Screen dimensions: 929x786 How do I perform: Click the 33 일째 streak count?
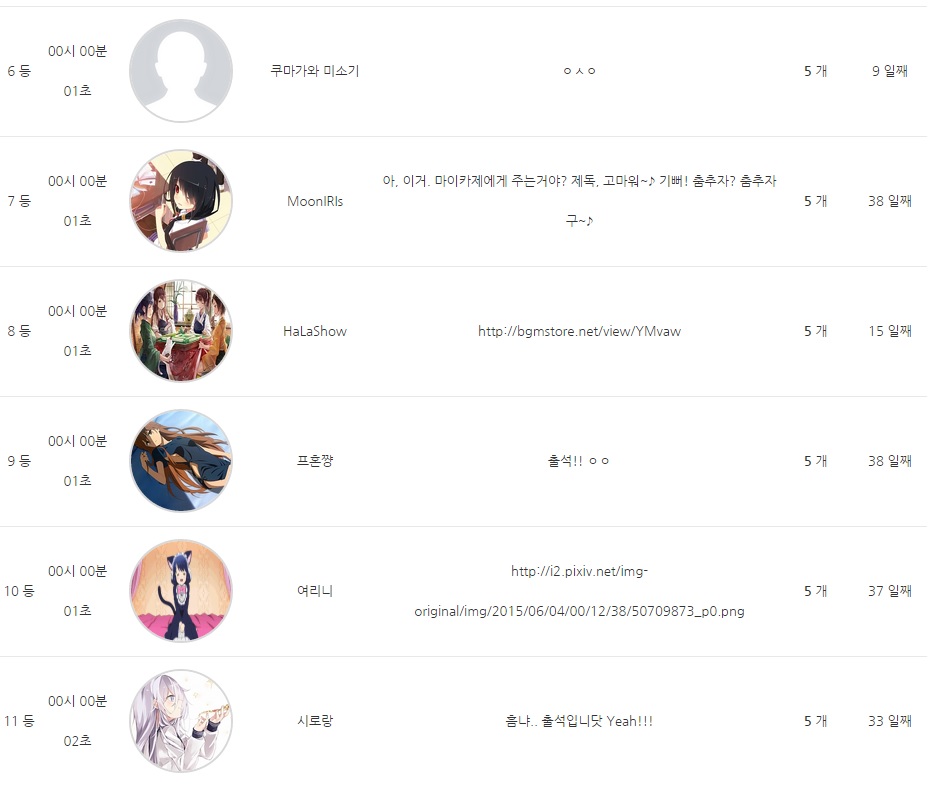click(x=890, y=721)
